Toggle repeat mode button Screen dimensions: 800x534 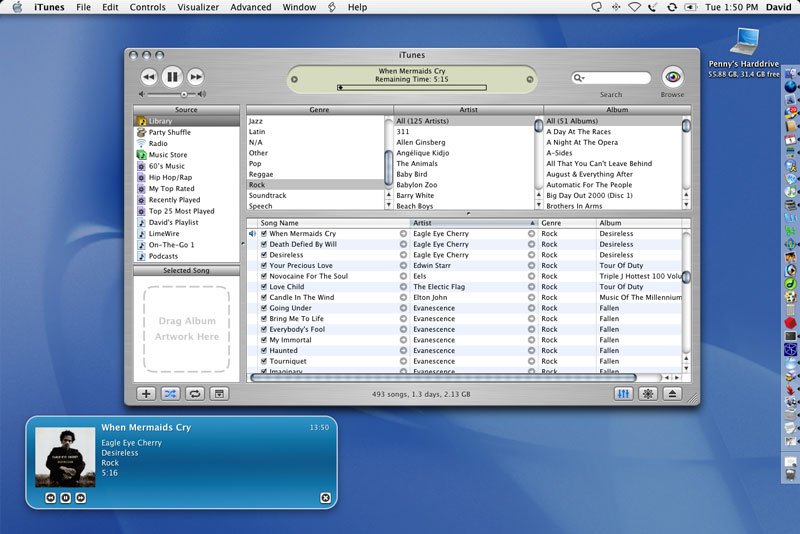click(x=195, y=394)
